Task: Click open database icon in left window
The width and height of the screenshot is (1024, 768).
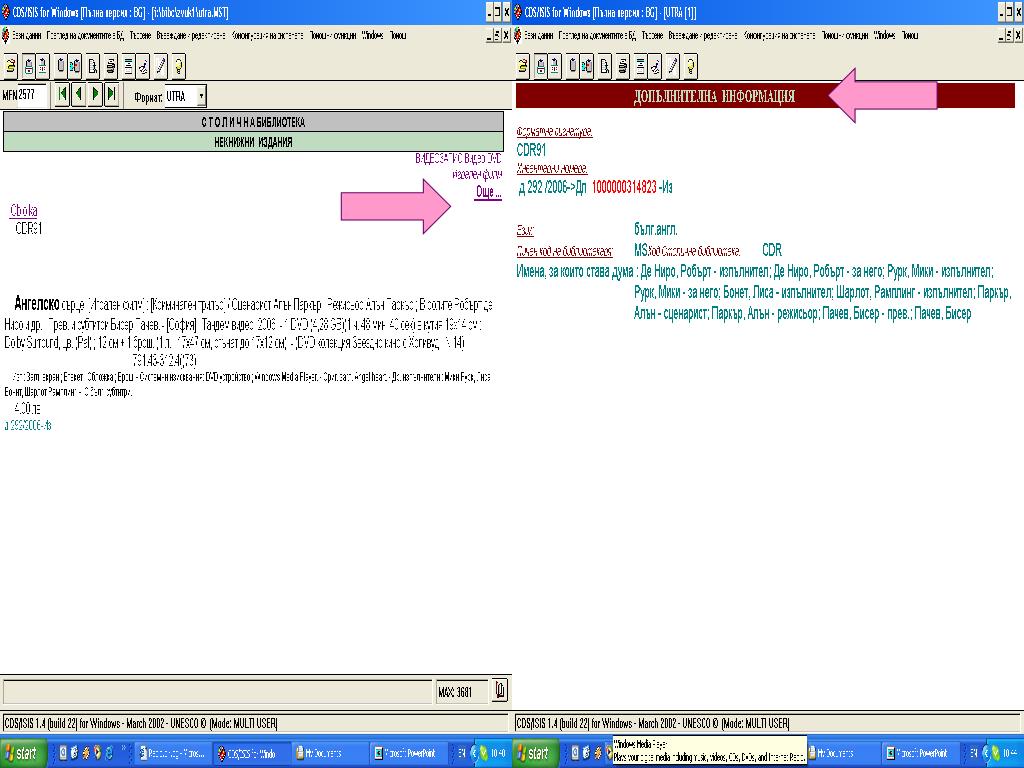Action: click(11, 65)
